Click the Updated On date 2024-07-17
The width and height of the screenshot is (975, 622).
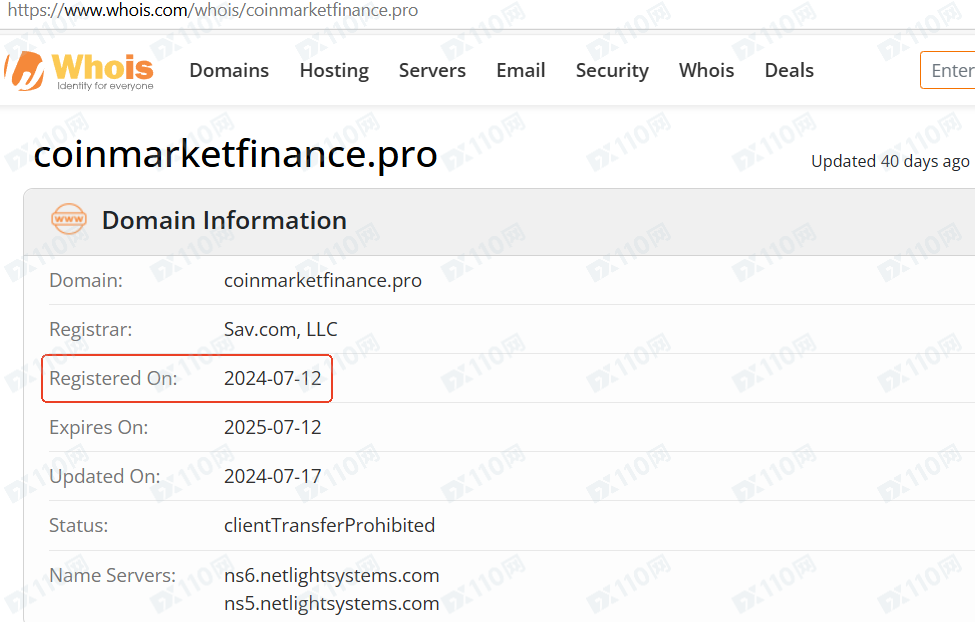pyautogui.click(x=272, y=476)
